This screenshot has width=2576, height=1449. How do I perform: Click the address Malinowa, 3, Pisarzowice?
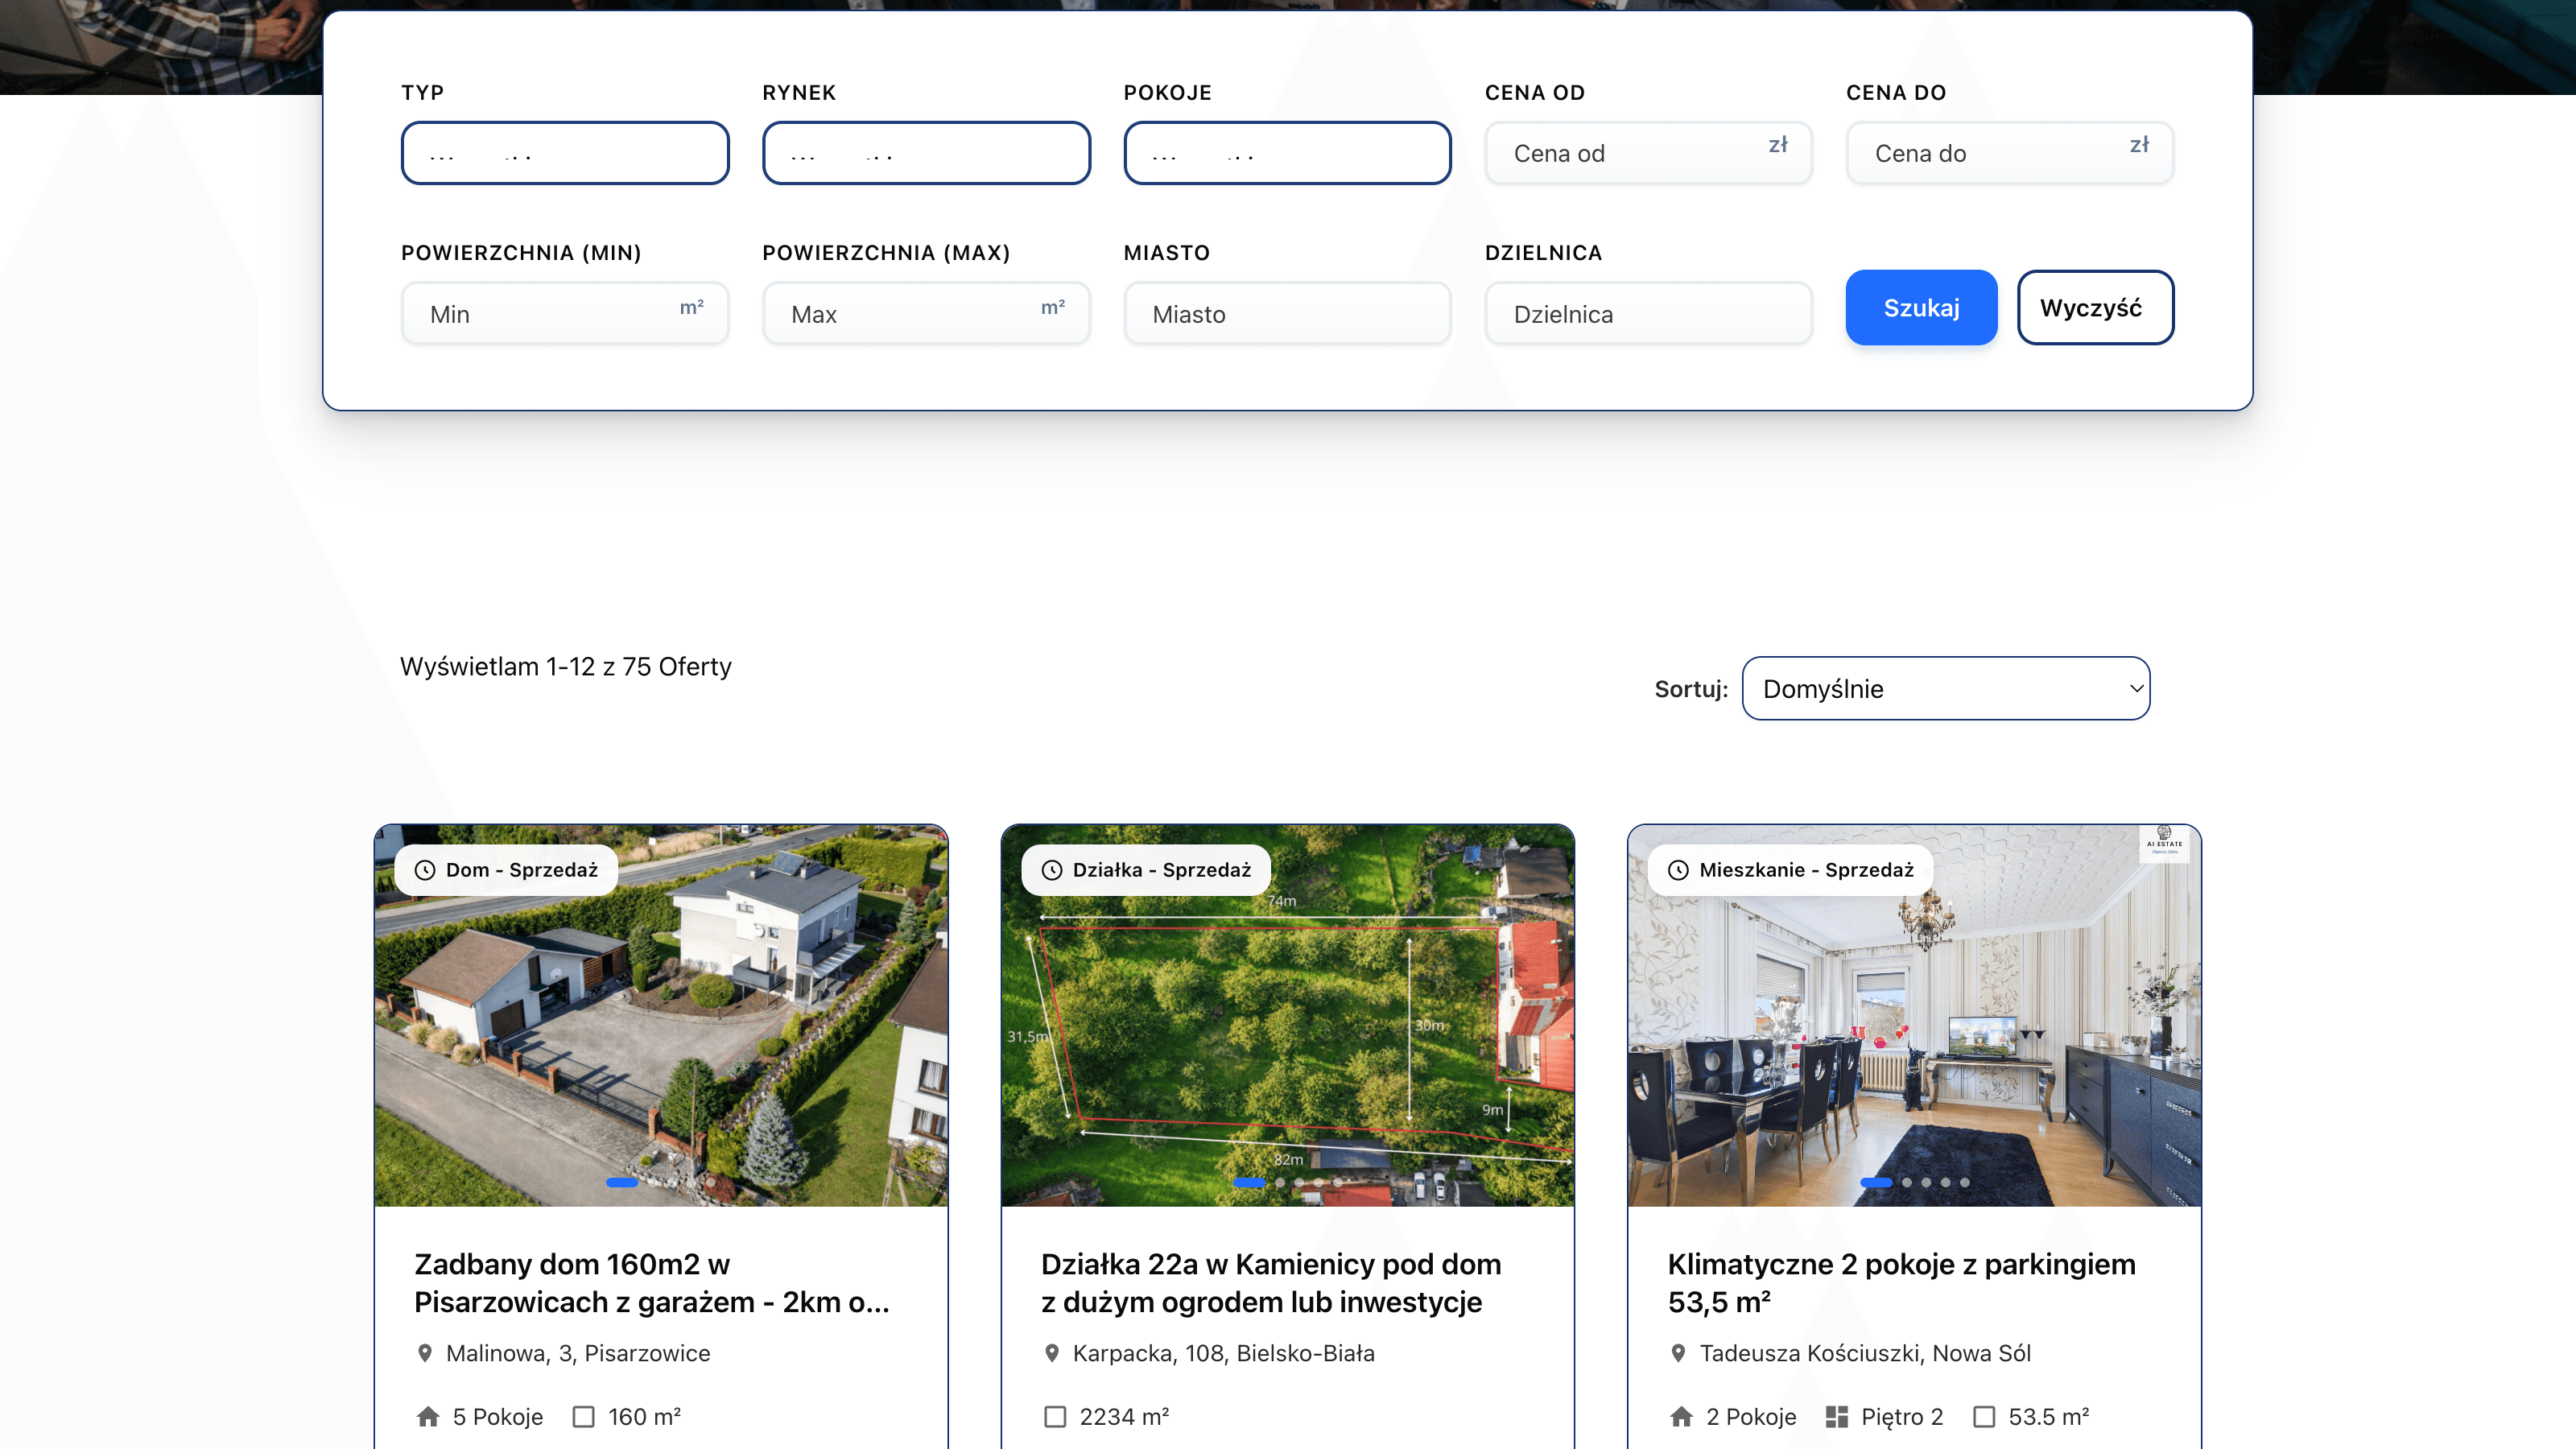click(578, 1353)
